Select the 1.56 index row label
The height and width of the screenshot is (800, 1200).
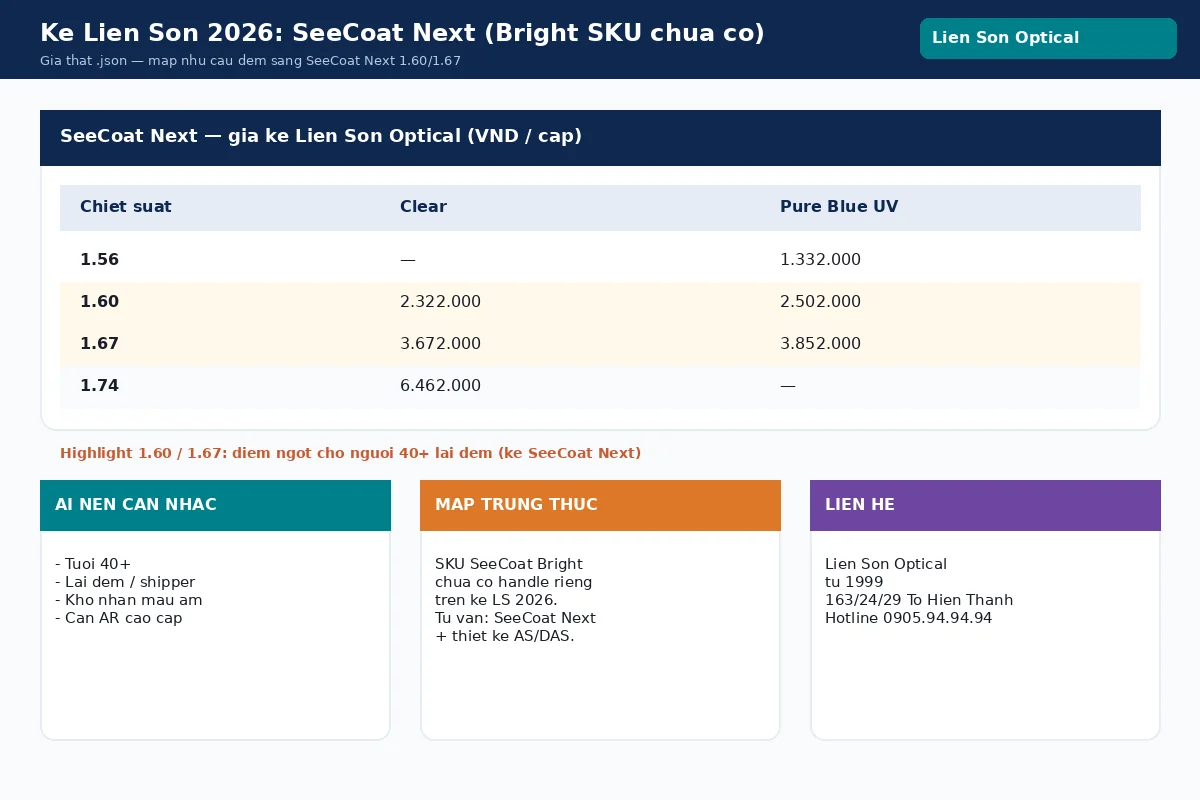99,260
